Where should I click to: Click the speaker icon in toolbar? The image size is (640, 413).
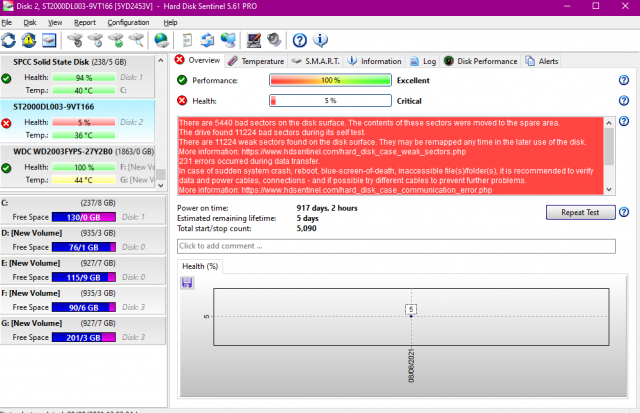point(274,40)
